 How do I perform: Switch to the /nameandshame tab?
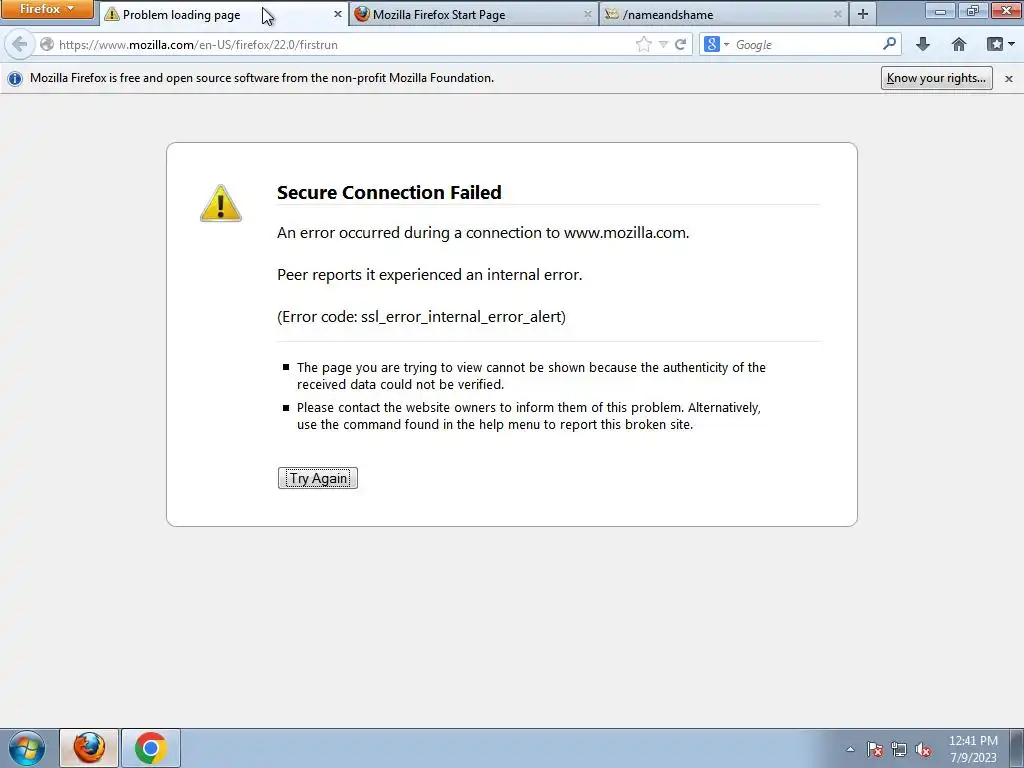[723, 14]
